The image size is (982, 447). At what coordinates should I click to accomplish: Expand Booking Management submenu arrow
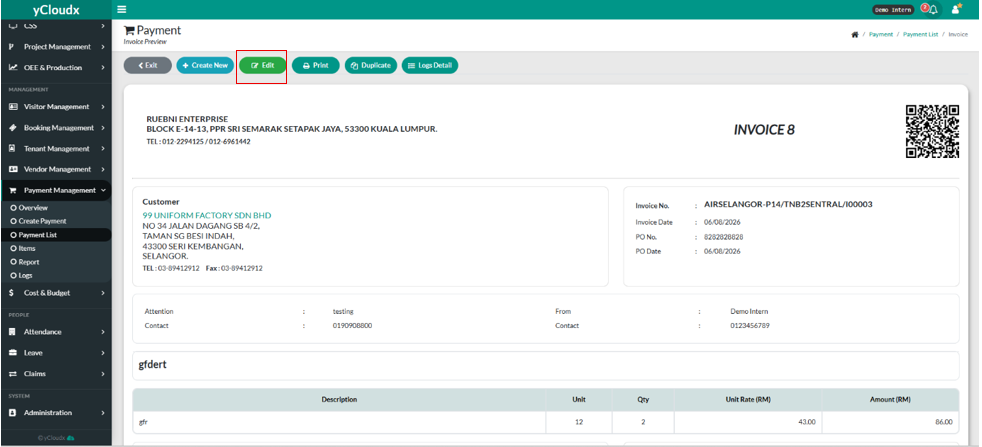[103, 128]
